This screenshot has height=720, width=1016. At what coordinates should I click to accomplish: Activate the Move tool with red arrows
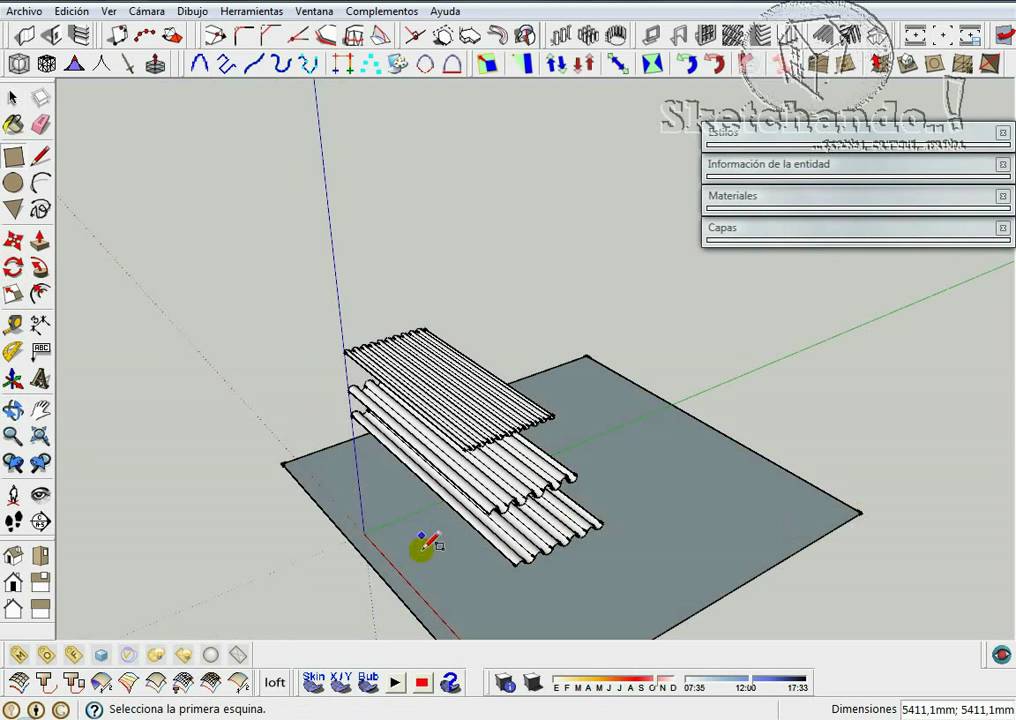click(13, 240)
